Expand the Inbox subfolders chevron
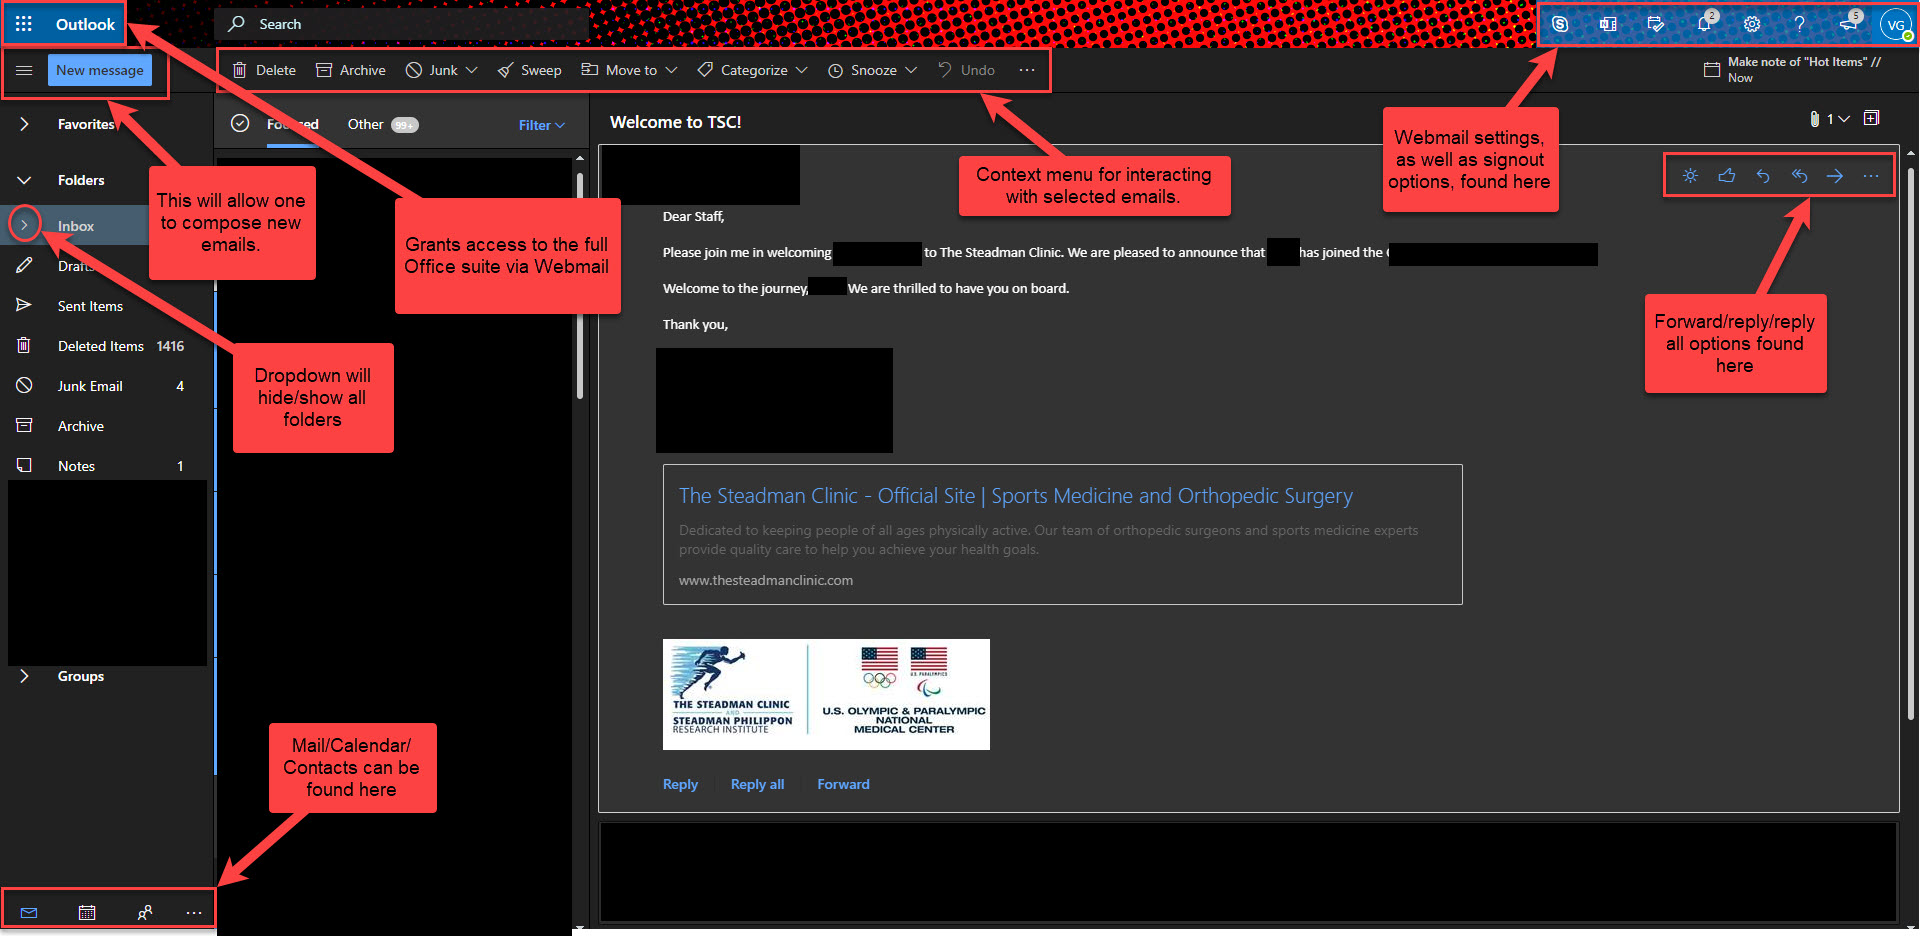Image resolution: width=1920 pixels, height=936 pixels. [x=24, y=225]
